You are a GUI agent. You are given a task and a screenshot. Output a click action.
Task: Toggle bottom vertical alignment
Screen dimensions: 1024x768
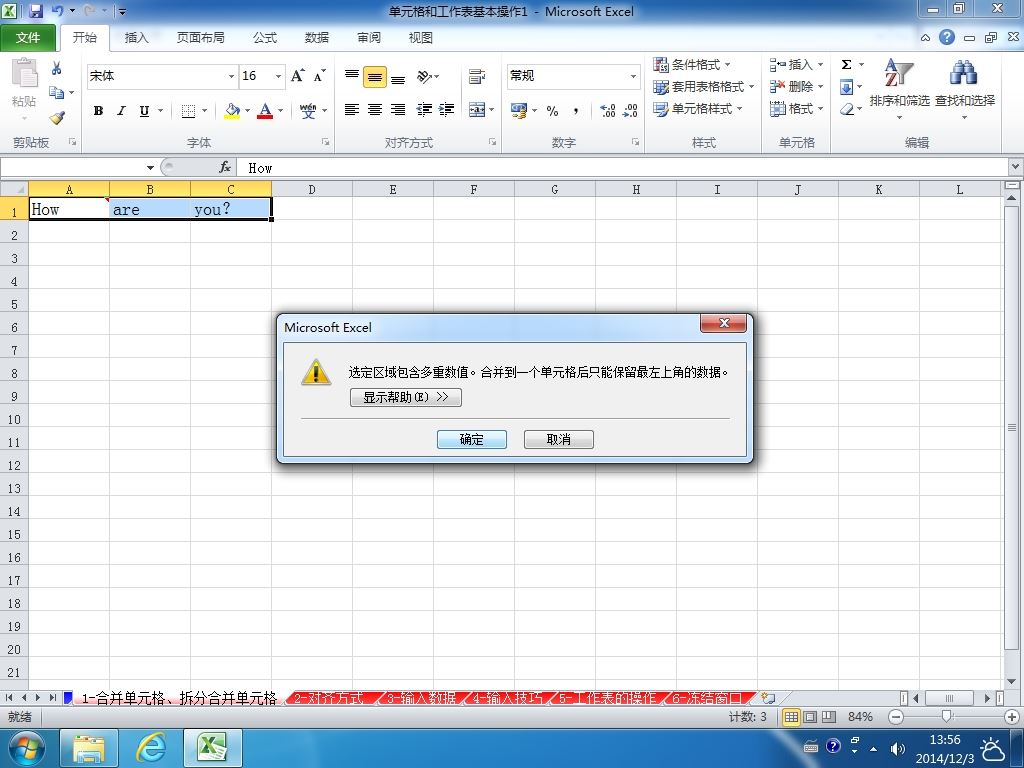click(x=398, y=78)
